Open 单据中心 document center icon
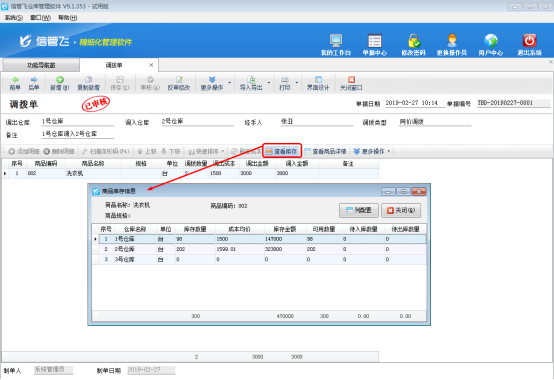 [x=375, y=41]
